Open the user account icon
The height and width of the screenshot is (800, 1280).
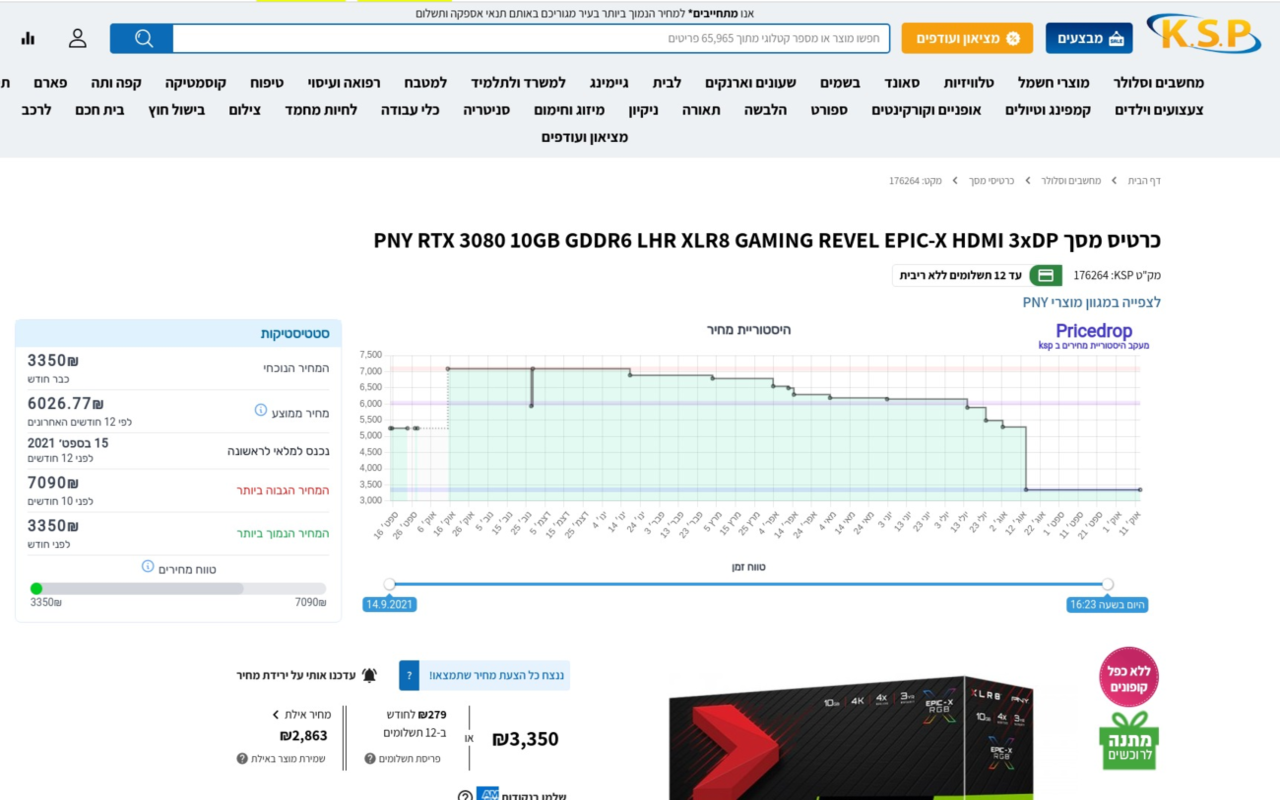pyautogui.click(x=78, y=39)
